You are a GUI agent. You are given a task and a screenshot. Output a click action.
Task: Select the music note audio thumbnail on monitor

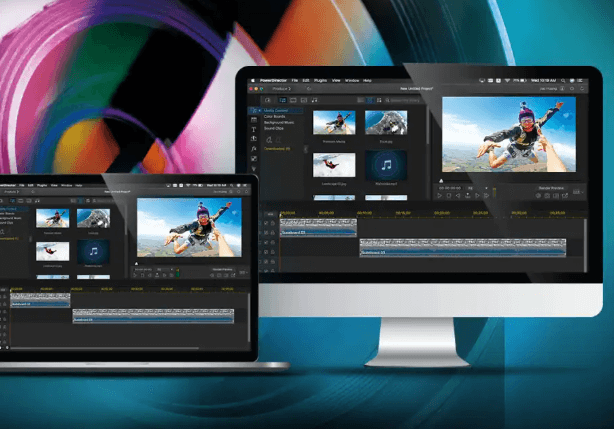pos(386,165)
